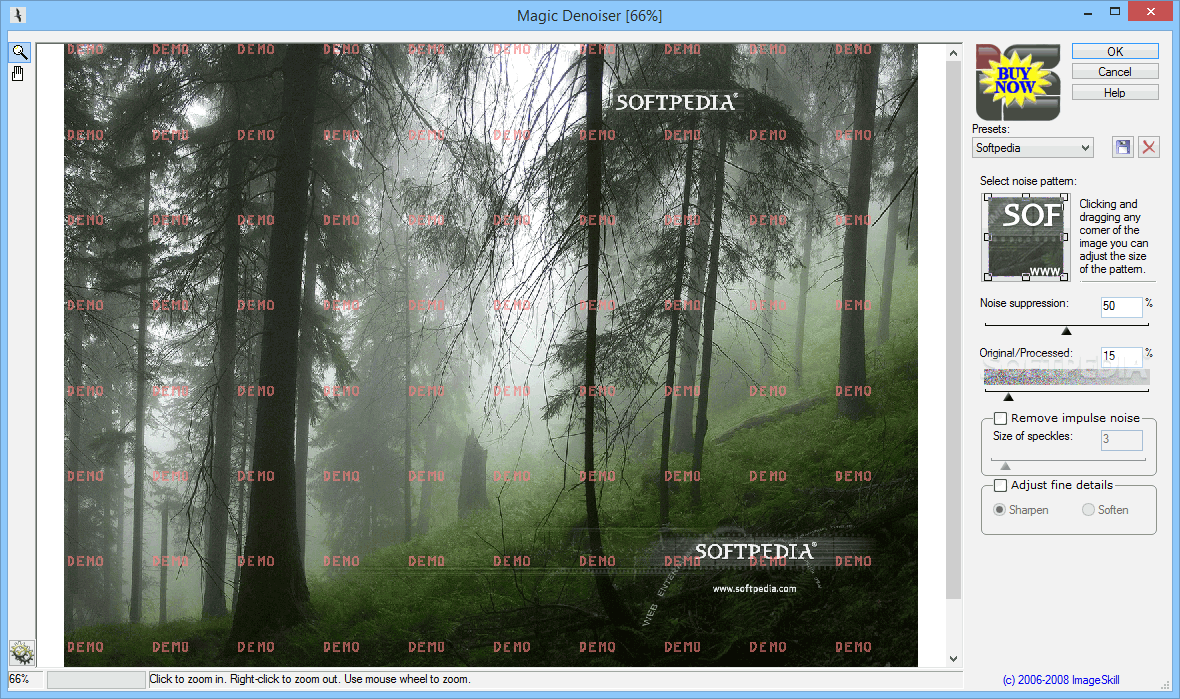
Task: Open settings via gear icon at bottom-left
Action: click(x=22, y=652)
